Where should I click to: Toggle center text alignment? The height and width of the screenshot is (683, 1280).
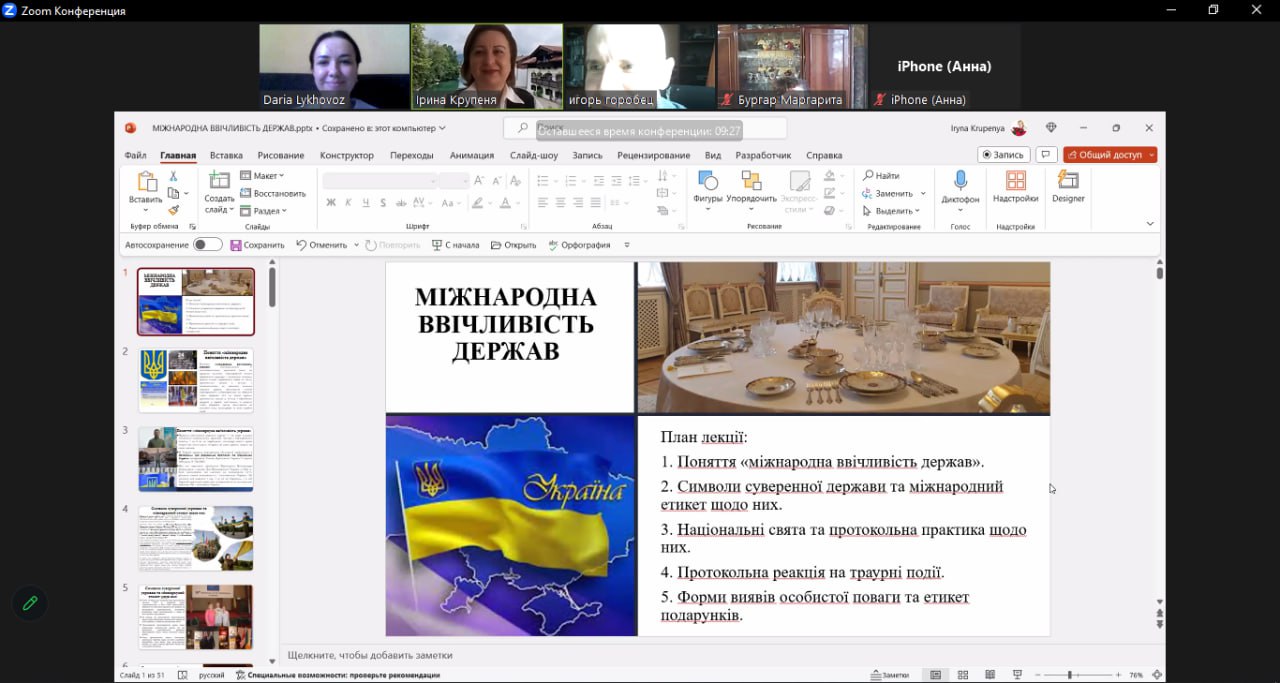point(560,203)
